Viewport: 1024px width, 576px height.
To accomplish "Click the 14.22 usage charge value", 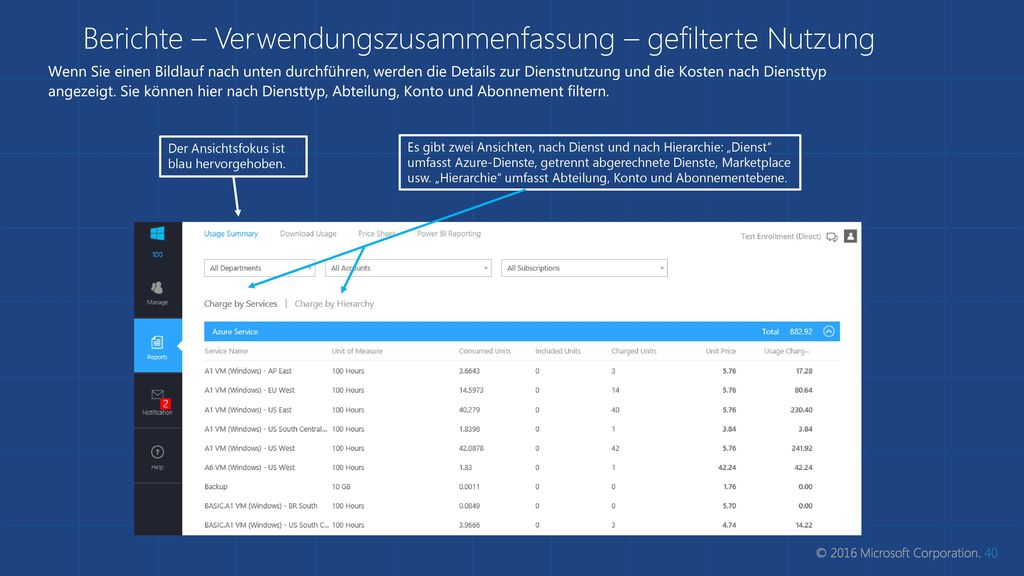I will [804, 525].
